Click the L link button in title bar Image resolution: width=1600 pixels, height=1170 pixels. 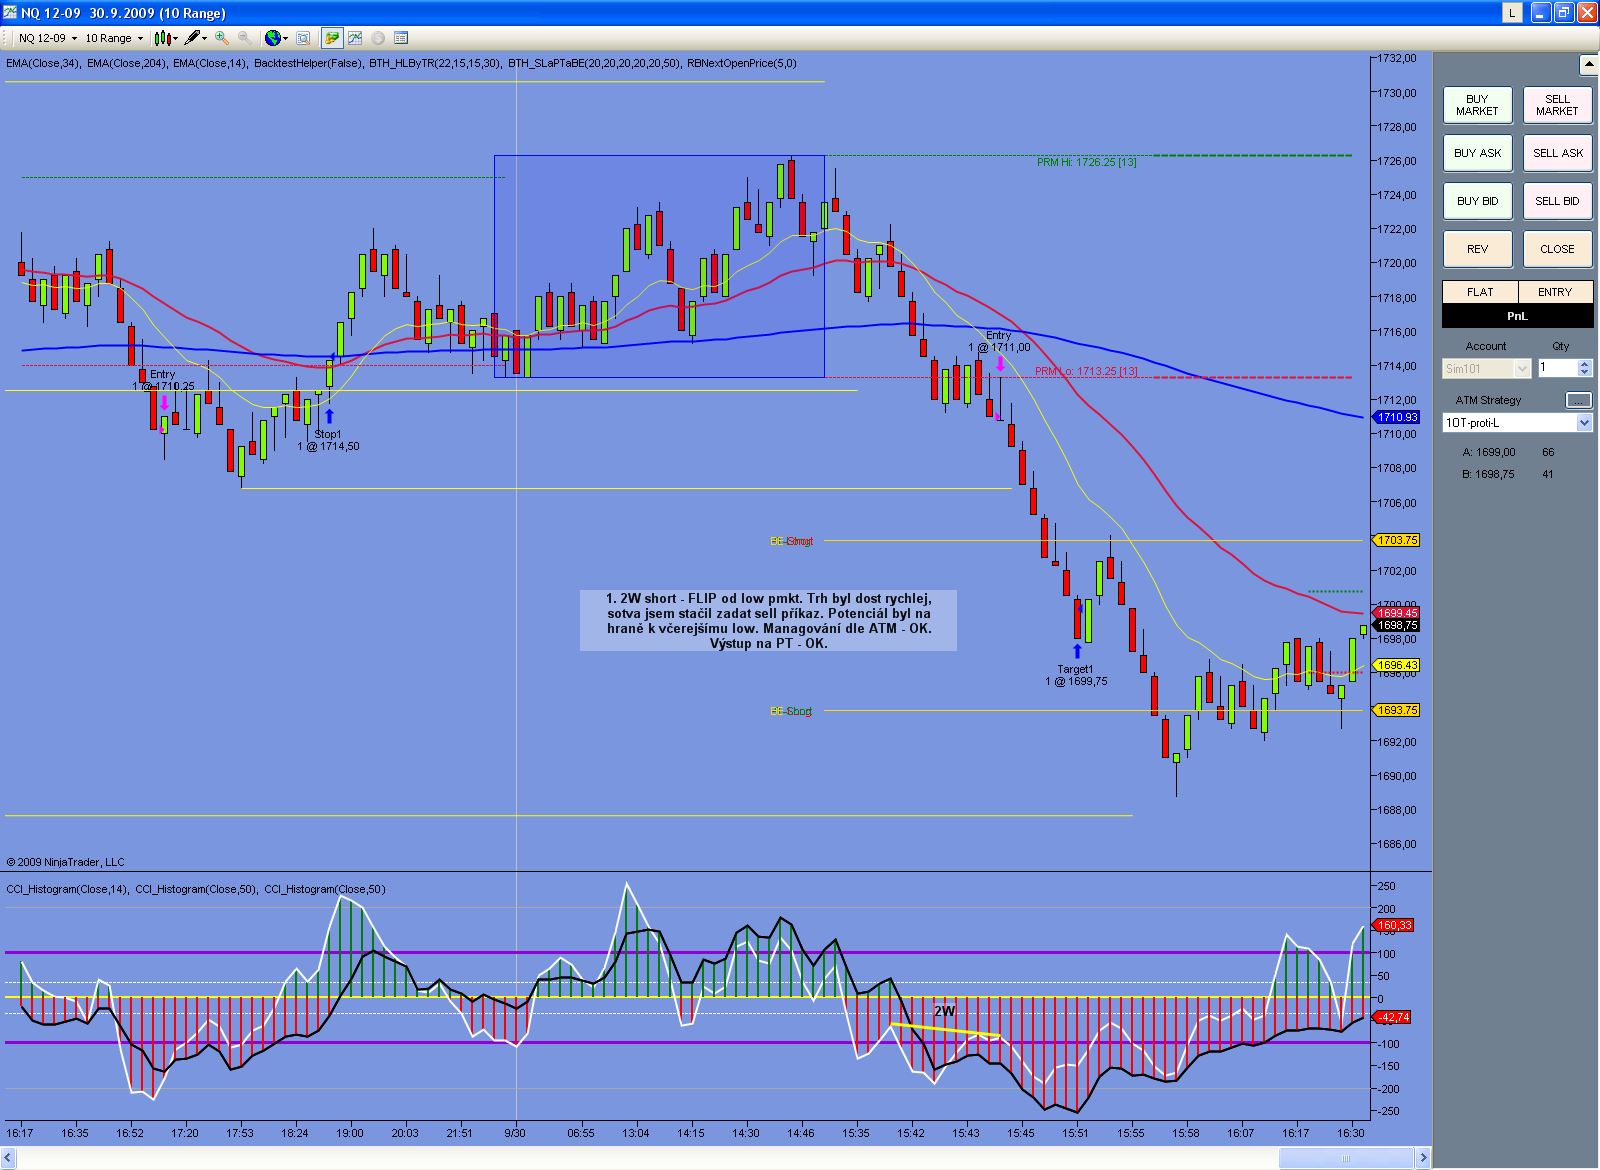pos(1512,13)
